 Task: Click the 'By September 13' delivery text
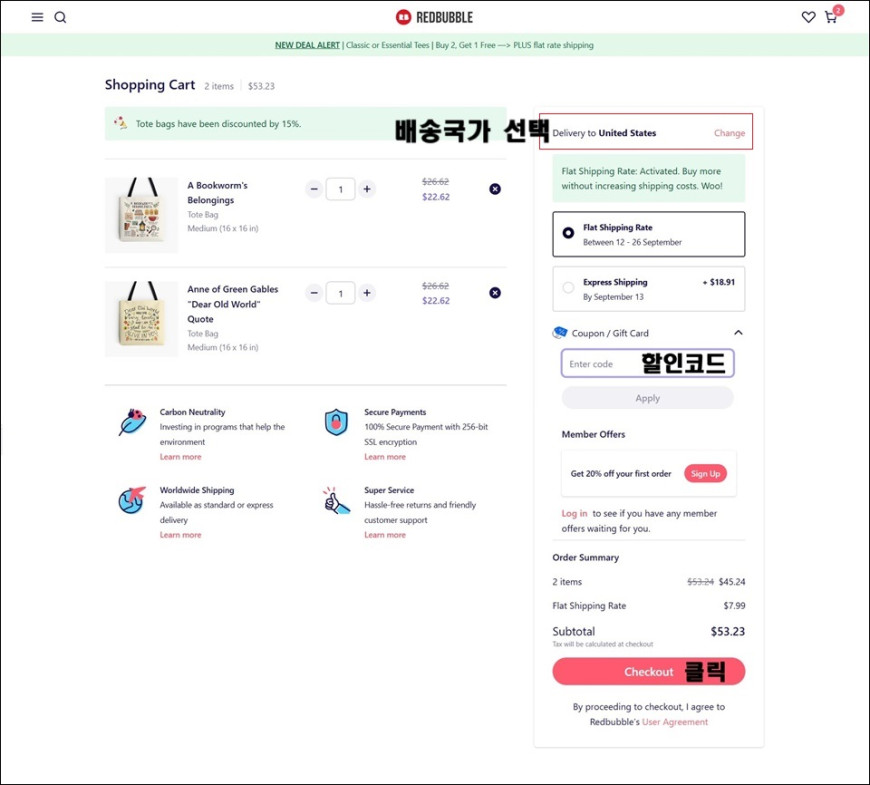(x=613, y=297)
